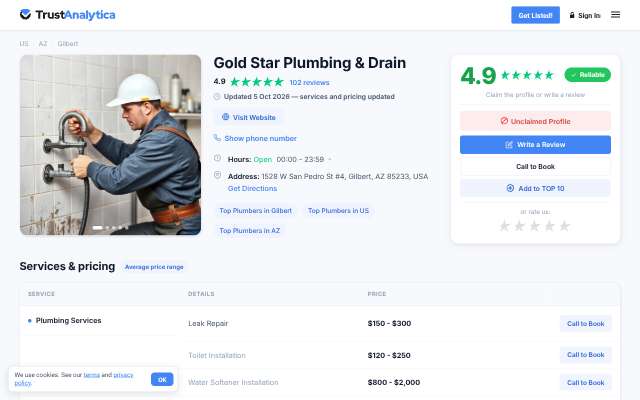Click the clock icon beside Hours
The width and height of the screenshot is (640, 400).
point(218,158)
